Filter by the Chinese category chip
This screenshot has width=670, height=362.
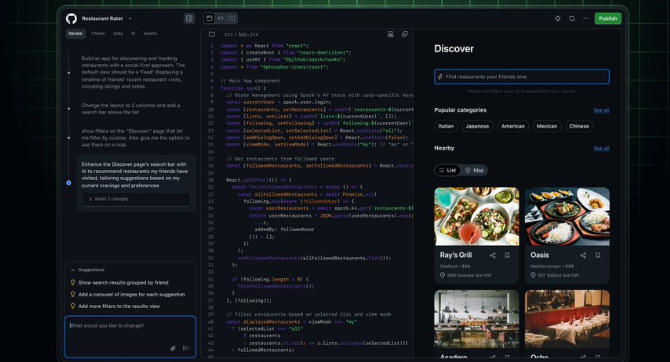pyautogui.click(x=579, y=126)
